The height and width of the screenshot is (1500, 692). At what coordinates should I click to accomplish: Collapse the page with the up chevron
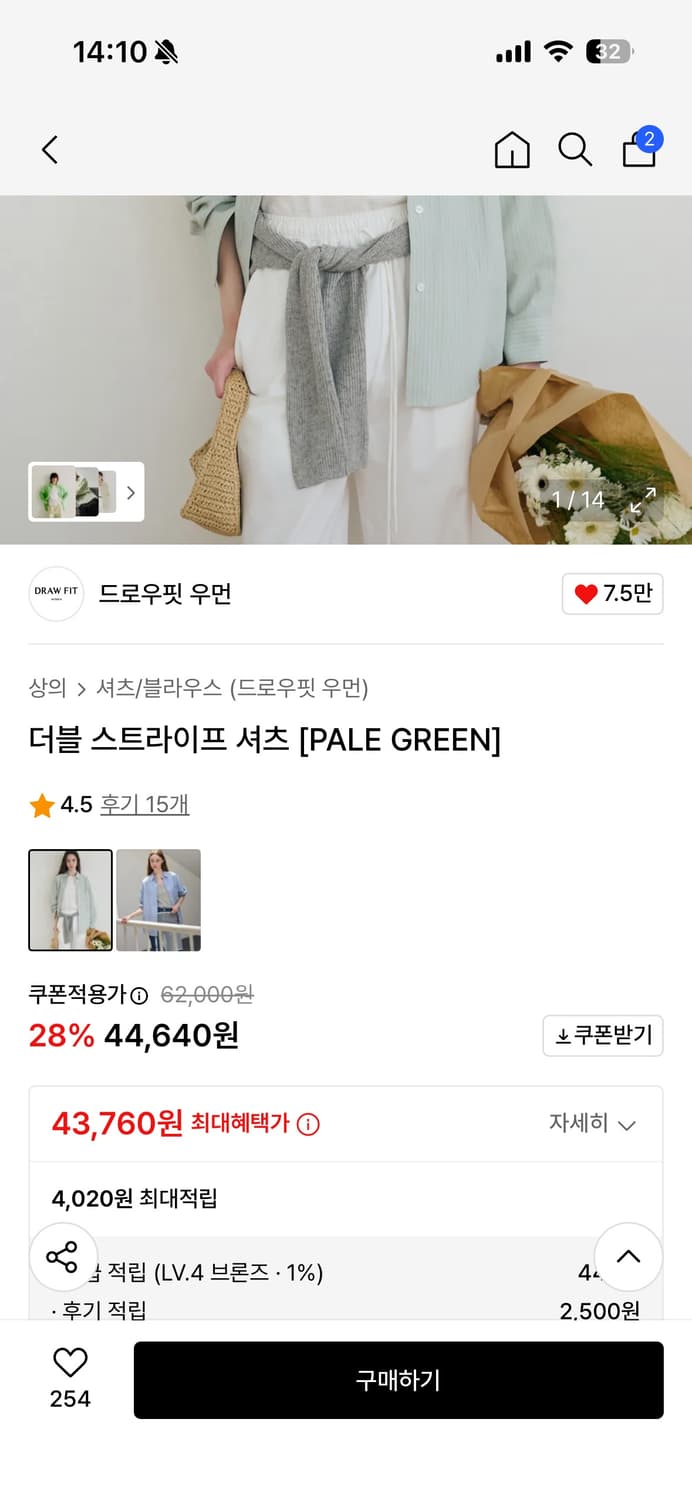tap(629, 1257)
